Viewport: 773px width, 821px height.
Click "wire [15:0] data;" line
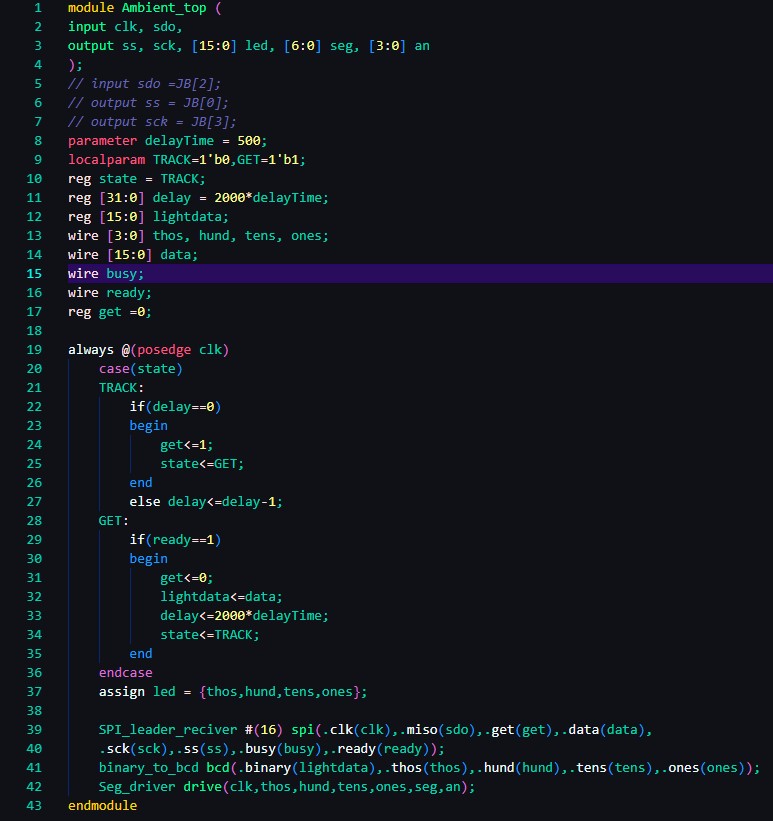click(133, 255)
